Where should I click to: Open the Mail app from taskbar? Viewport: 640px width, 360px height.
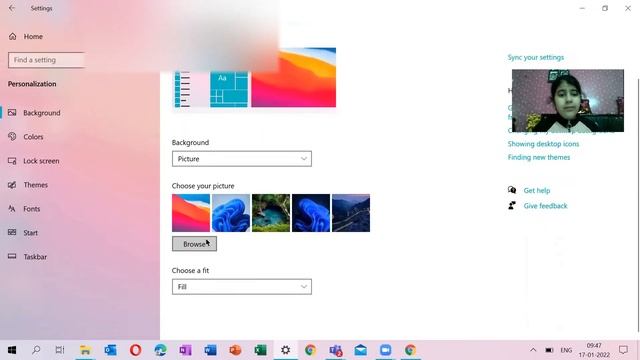(x=360, y=350)
